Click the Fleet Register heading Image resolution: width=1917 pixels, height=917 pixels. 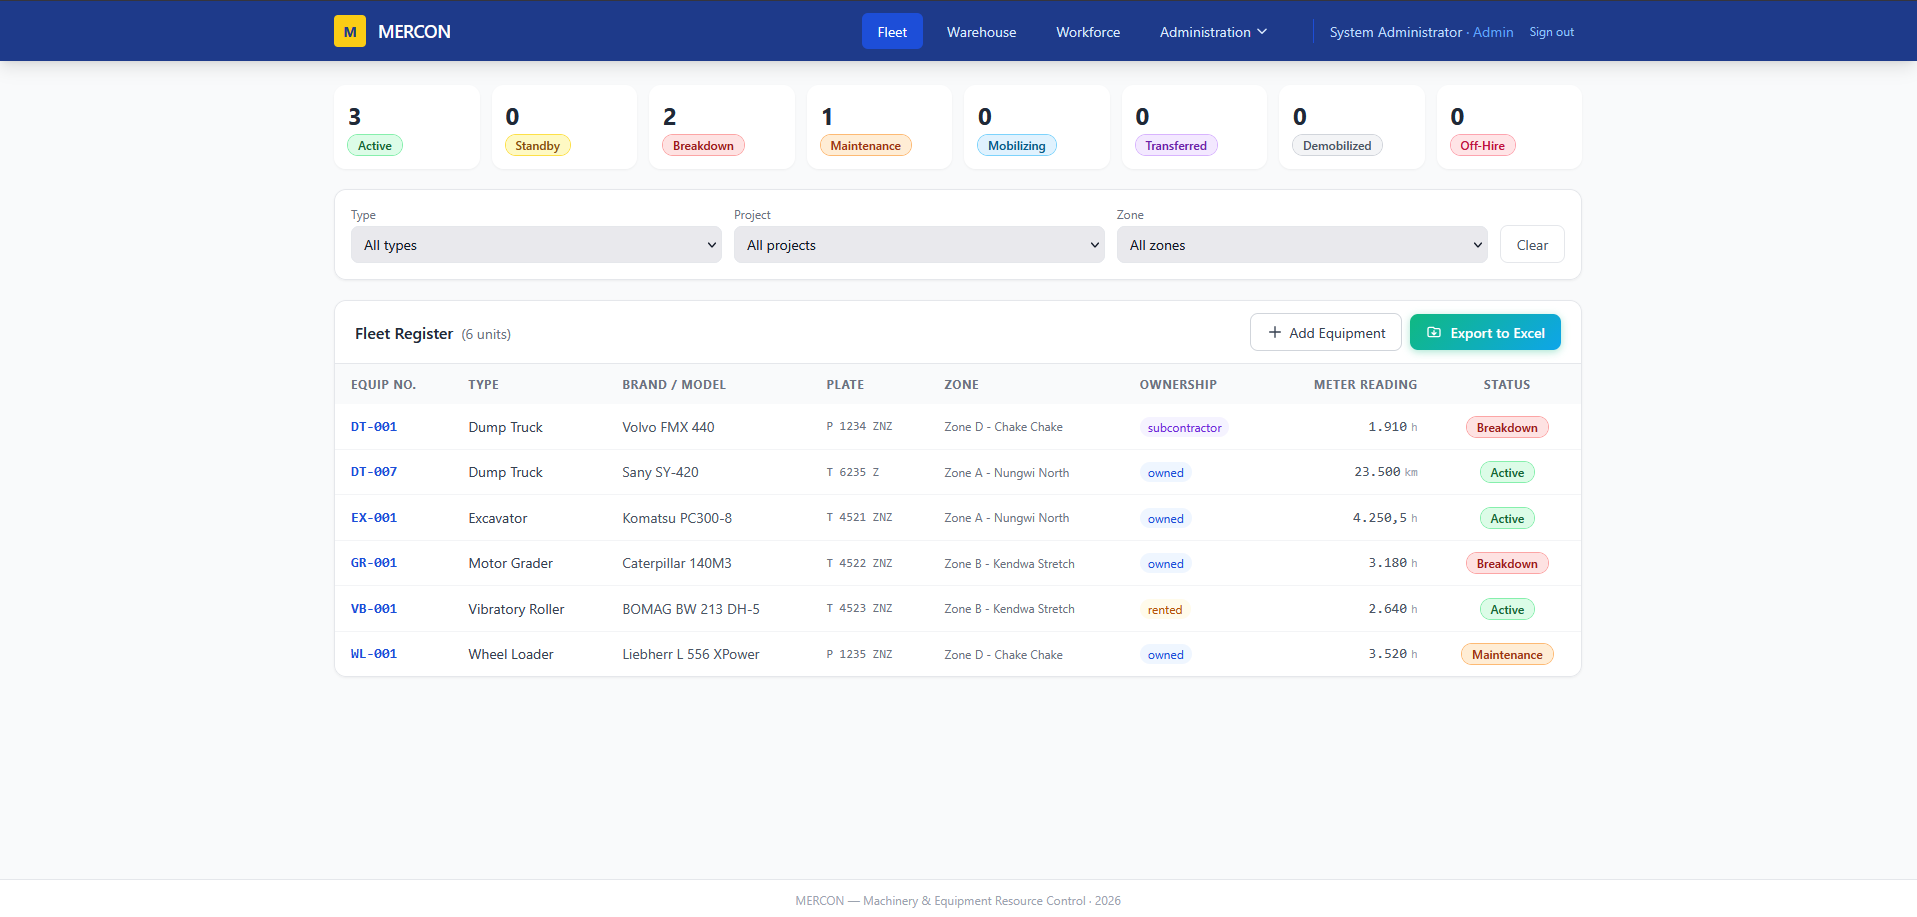click(x=404, y=334)
